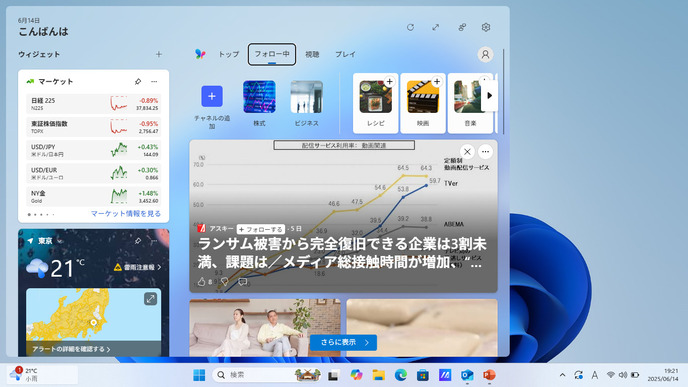Screen dimensions: 688x387
Task: Open 雷雨注意報 alert
Action: click(x=138, y=267)
